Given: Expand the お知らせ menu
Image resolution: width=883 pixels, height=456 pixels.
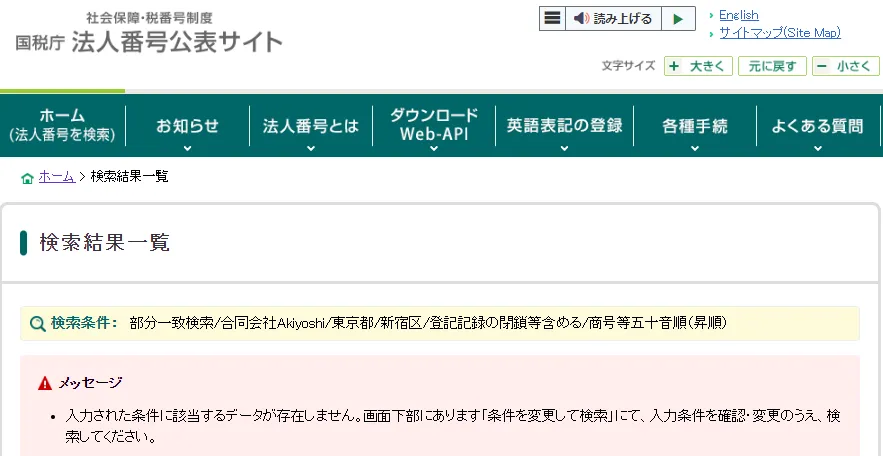Looking at the screenshot, I should point(187,126).
